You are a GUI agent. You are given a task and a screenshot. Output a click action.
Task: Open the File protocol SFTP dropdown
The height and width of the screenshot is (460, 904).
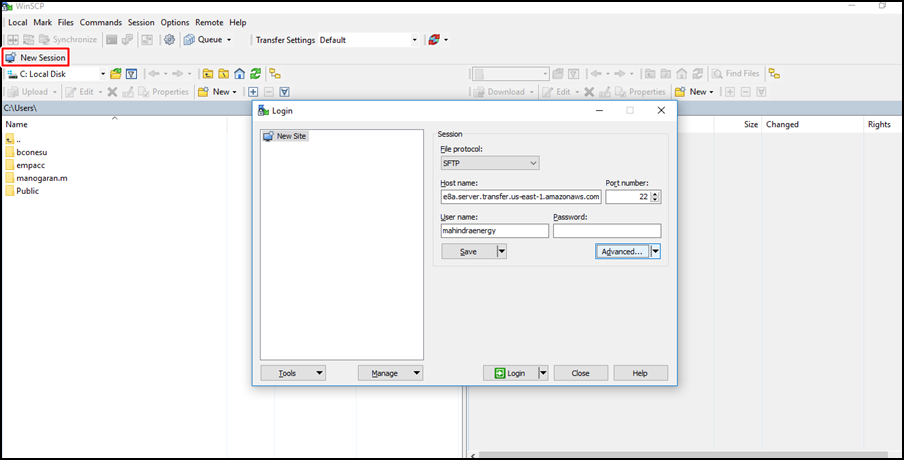490,163
